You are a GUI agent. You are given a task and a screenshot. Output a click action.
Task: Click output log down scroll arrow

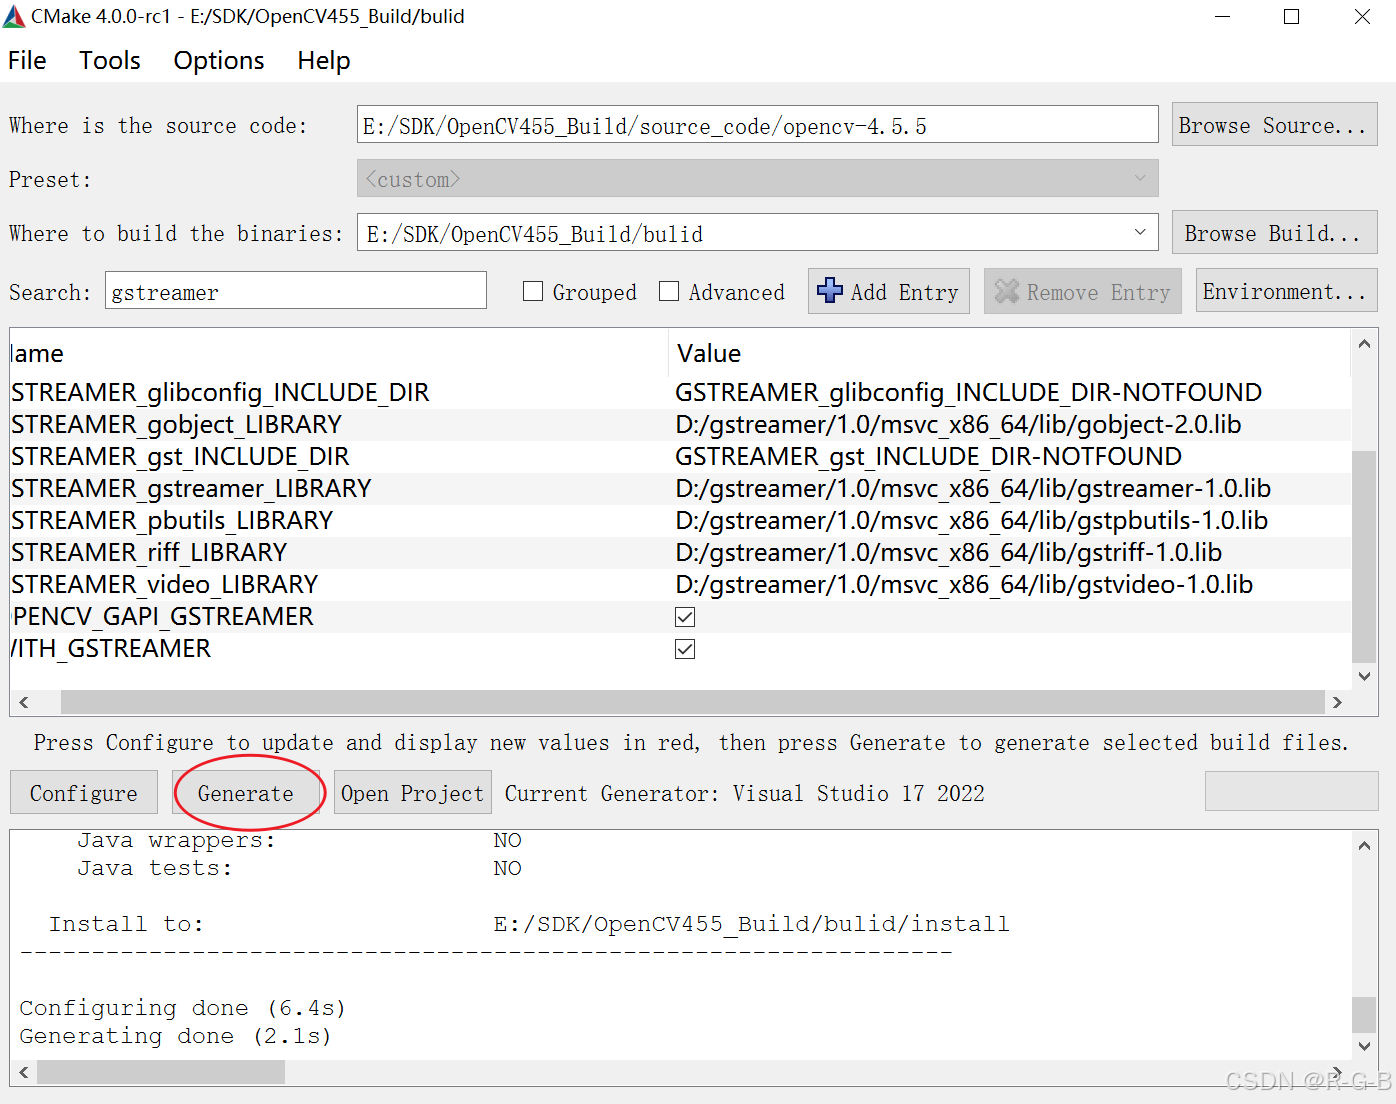point(1364,1046)
